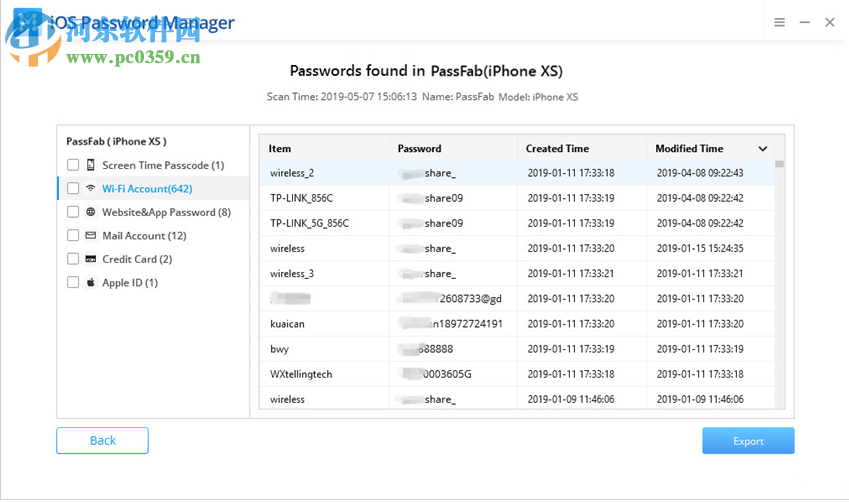
Task: Check the Wi-Fi Account checkbox
Action: (x=73, y=188)
